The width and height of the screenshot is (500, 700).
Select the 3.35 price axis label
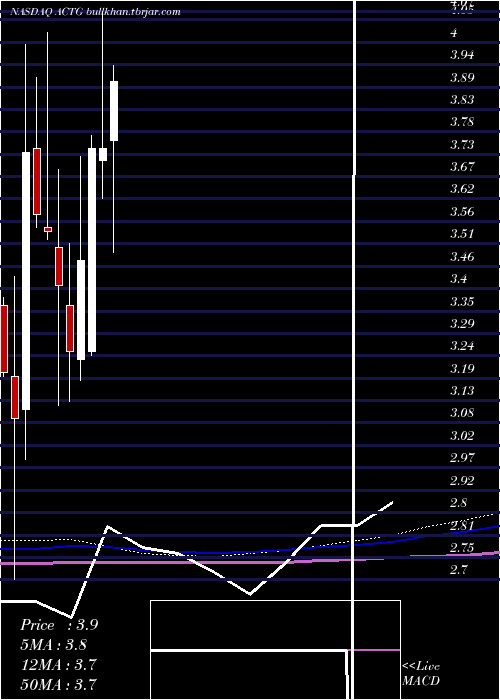click(462, 301)
